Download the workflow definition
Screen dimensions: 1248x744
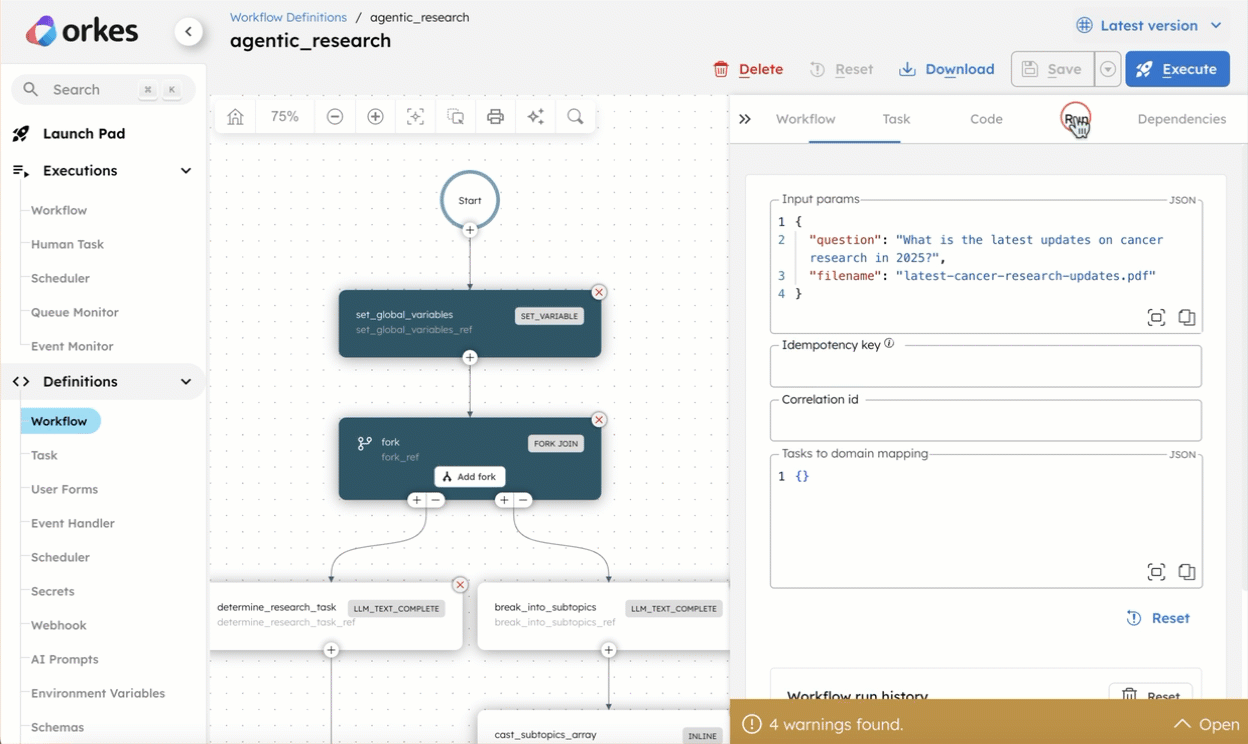pos(947,69)
